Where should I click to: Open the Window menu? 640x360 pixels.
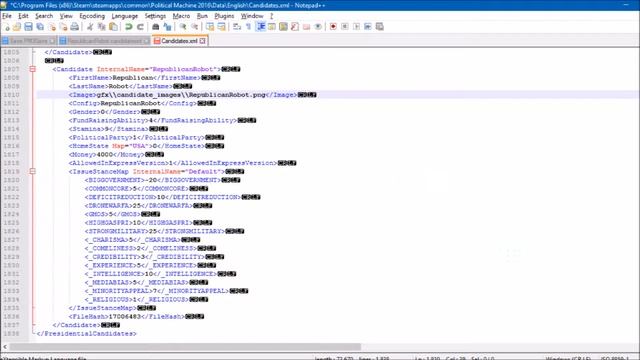[x=252, y=16]
